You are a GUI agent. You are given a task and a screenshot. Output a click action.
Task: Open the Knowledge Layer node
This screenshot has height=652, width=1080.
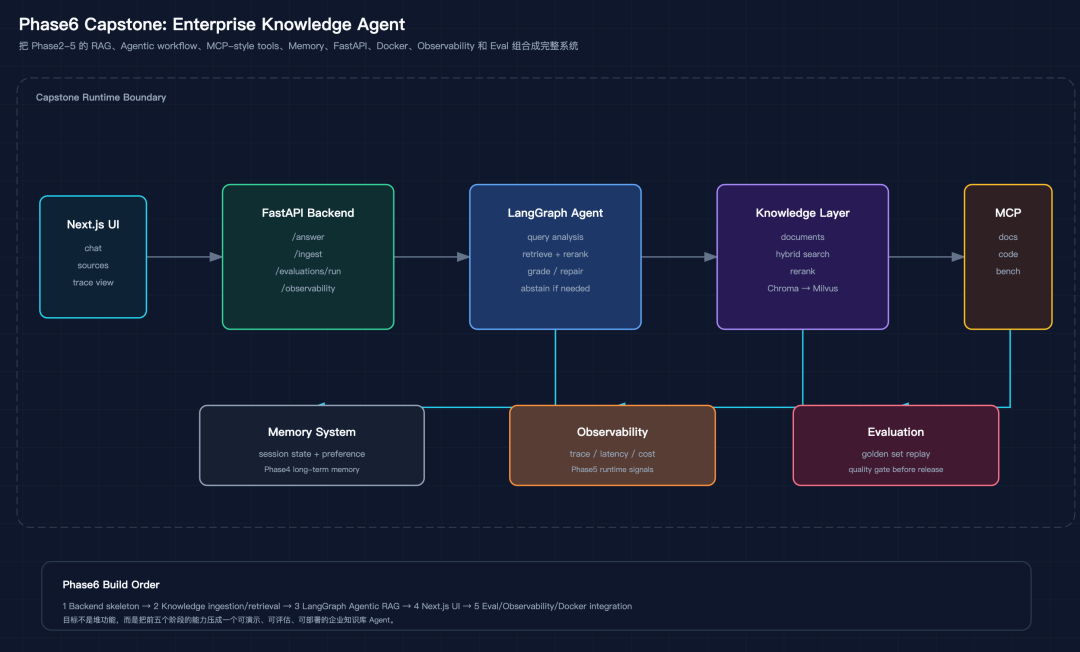(x=802, y=257)
